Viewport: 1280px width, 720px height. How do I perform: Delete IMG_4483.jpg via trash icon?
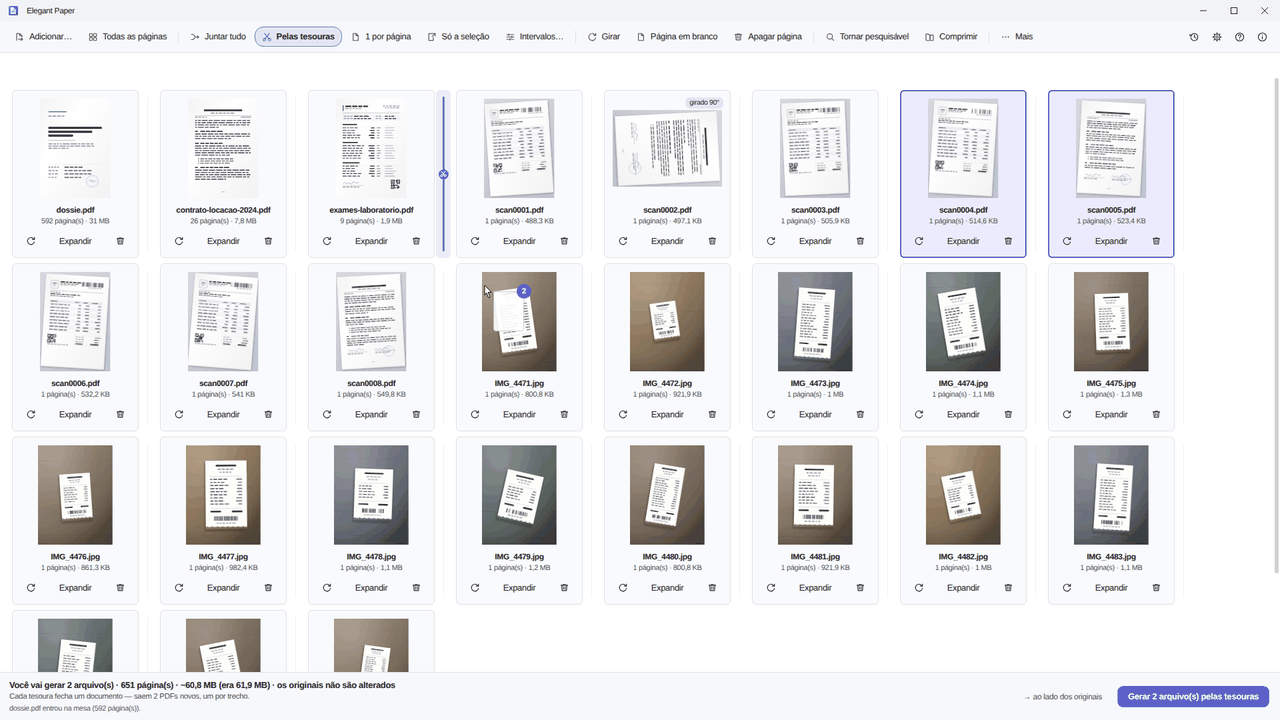coord(1156,588)
